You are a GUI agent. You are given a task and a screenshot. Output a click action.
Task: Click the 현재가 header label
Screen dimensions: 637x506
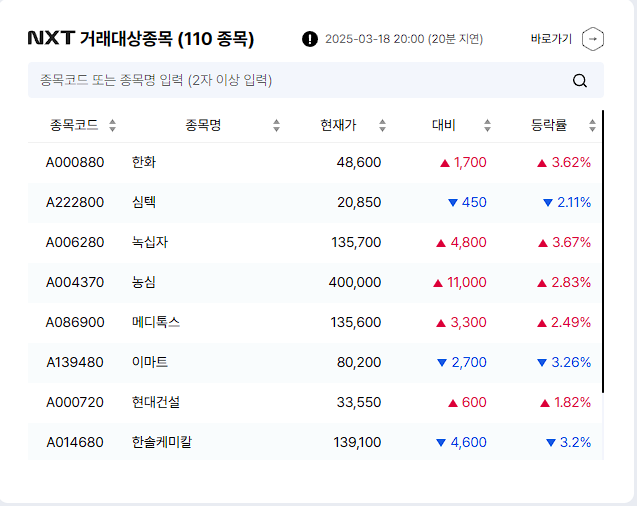[338, 125]
